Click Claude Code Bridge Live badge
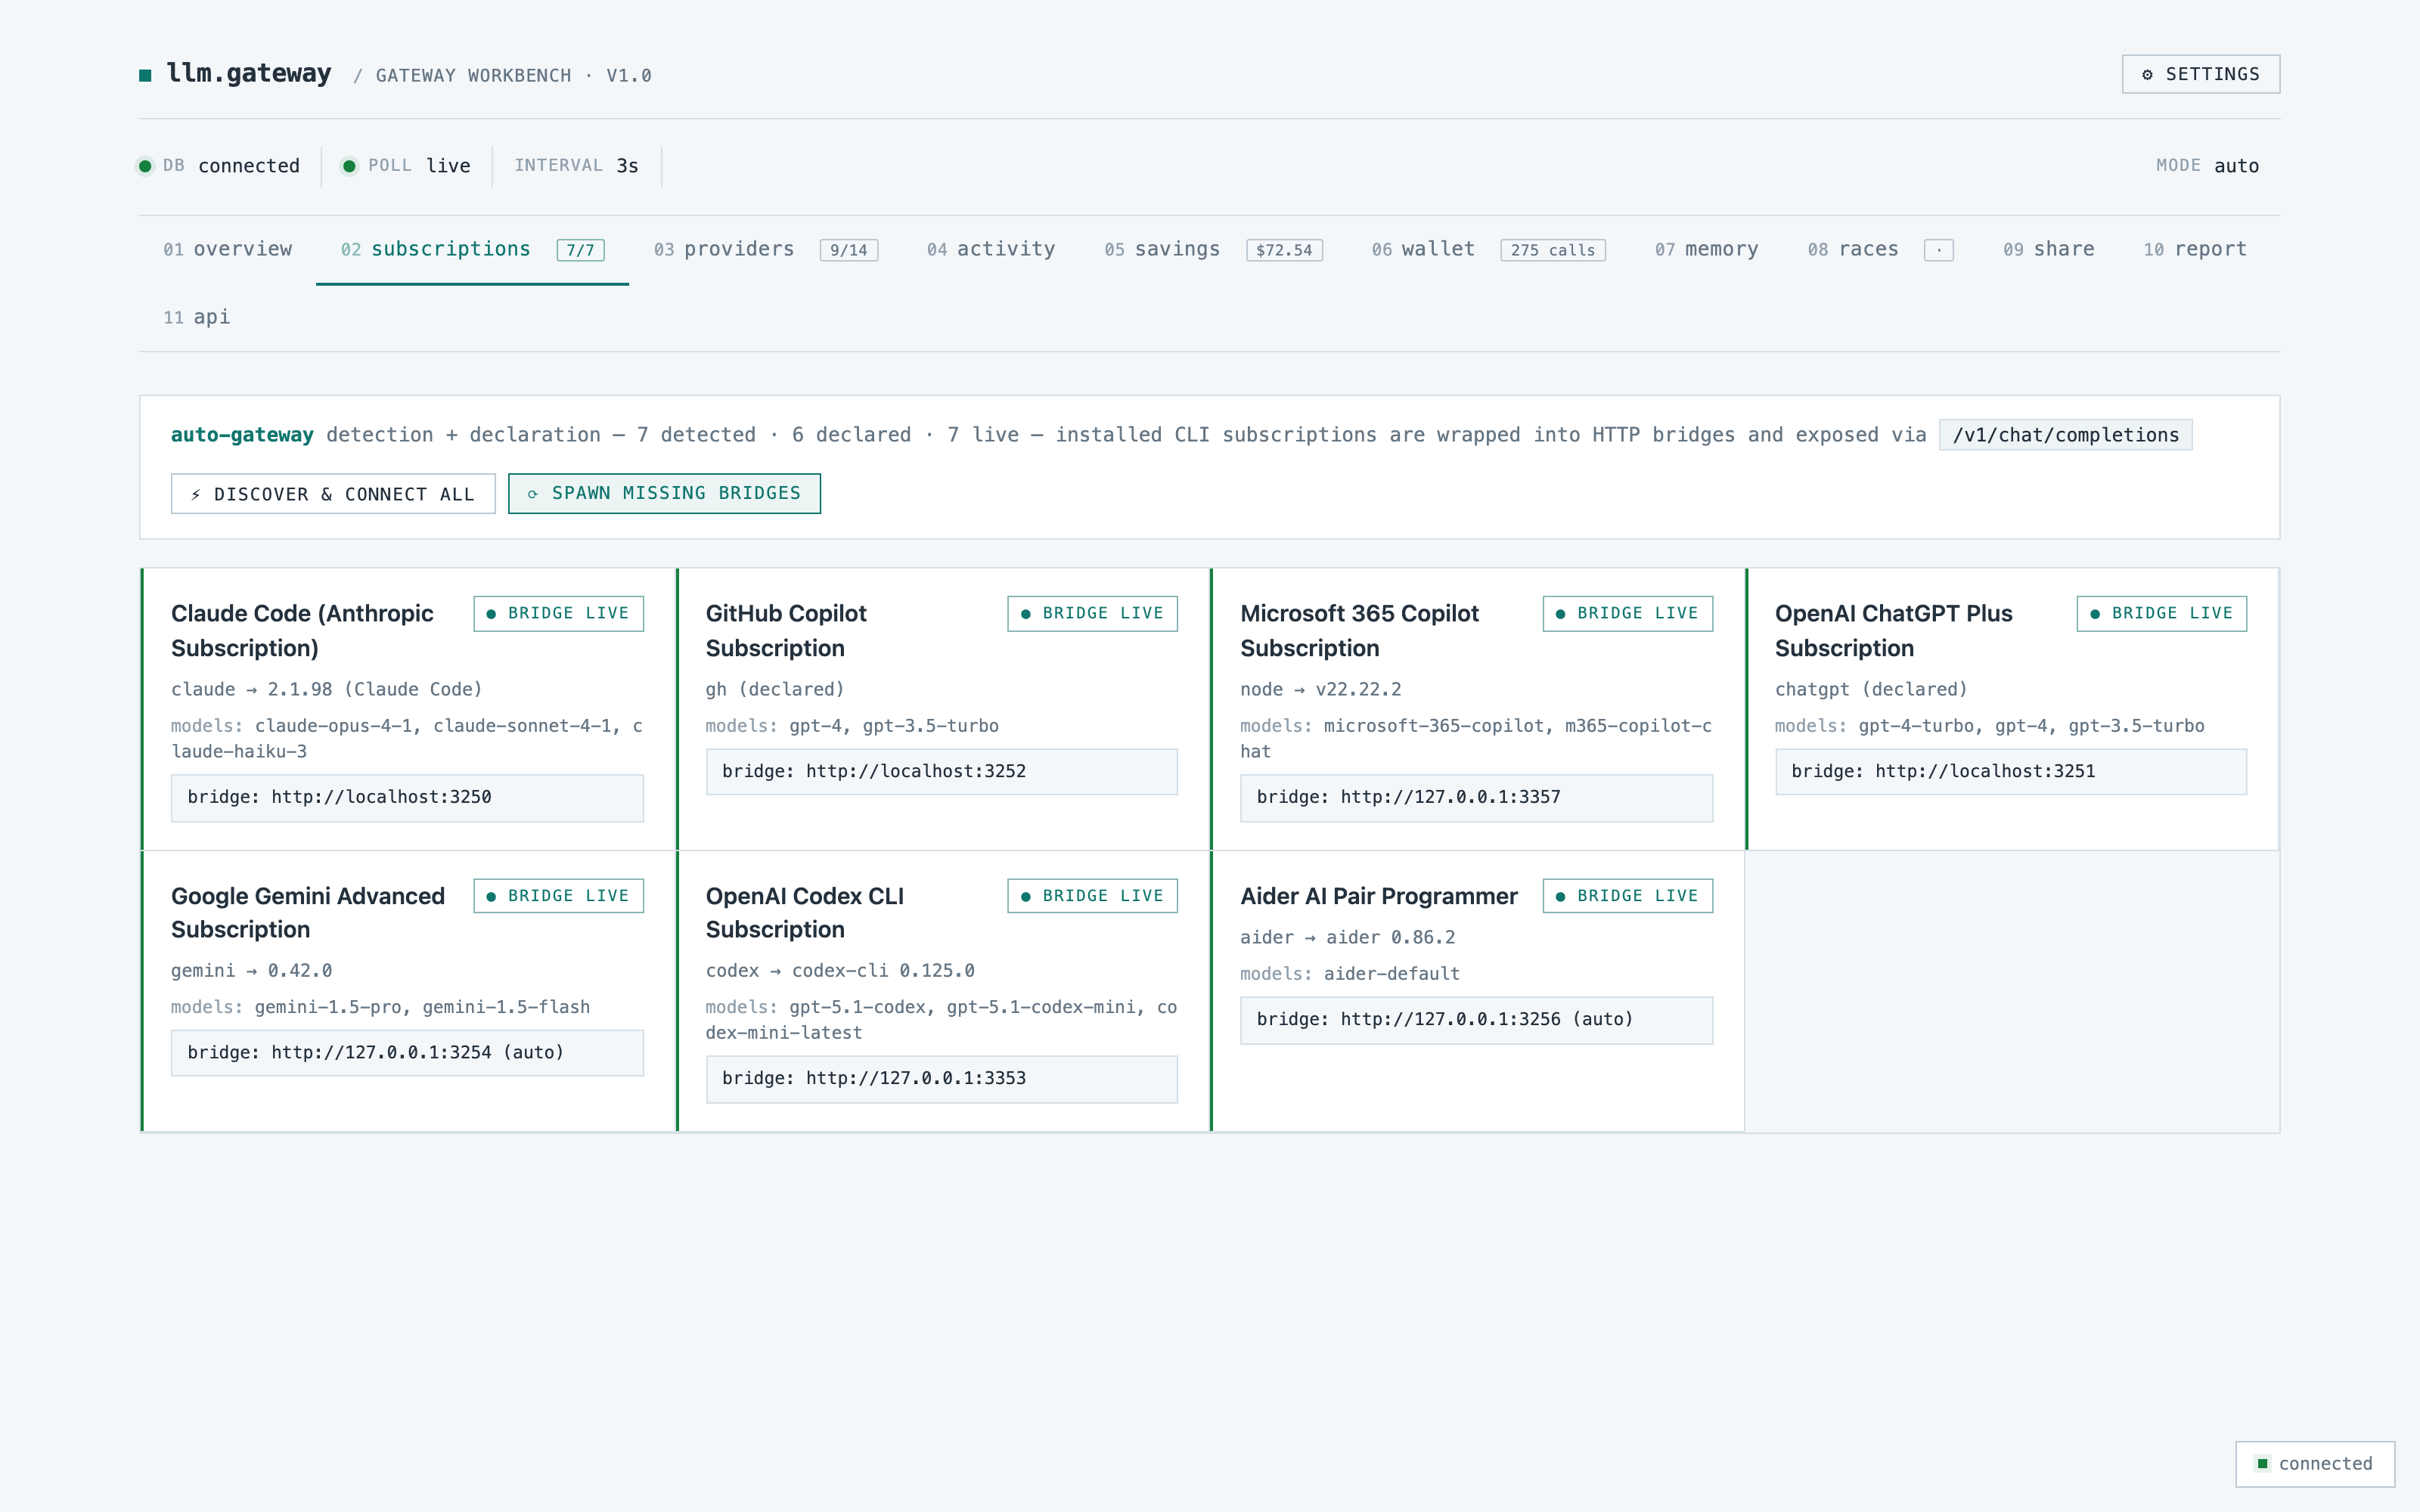The height and width of the screenshot is (1512, 2420). [x=558, y=613]
